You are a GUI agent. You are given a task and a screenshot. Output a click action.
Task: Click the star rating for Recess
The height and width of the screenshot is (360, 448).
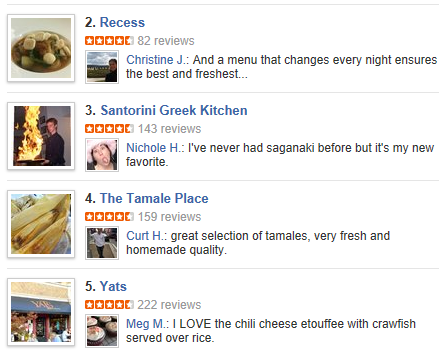click(109, 41)
